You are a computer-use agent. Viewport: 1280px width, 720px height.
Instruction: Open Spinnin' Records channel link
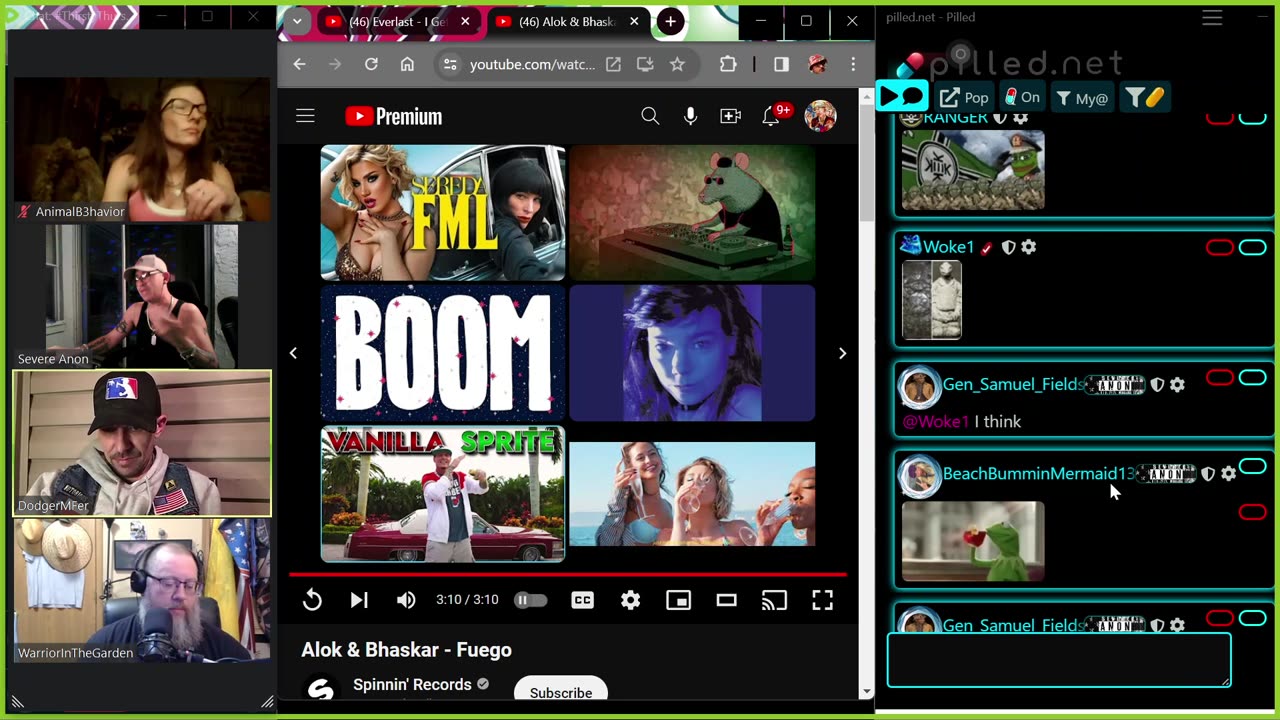(412, 684)
